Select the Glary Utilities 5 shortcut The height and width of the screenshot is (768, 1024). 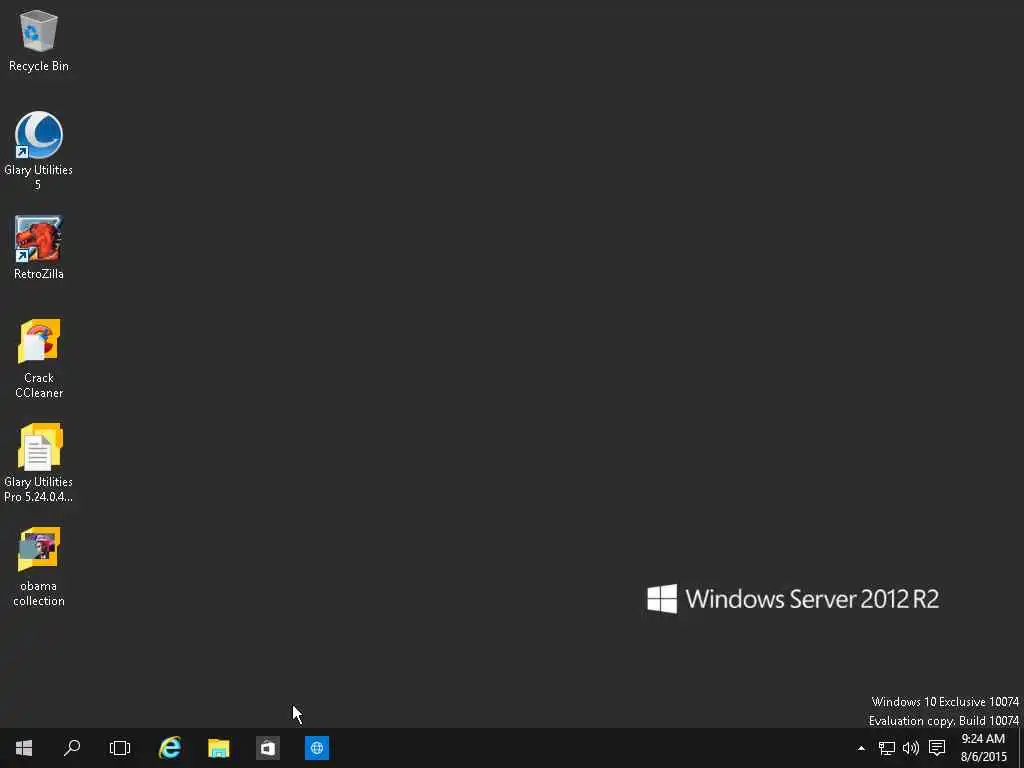pos(39,151)
